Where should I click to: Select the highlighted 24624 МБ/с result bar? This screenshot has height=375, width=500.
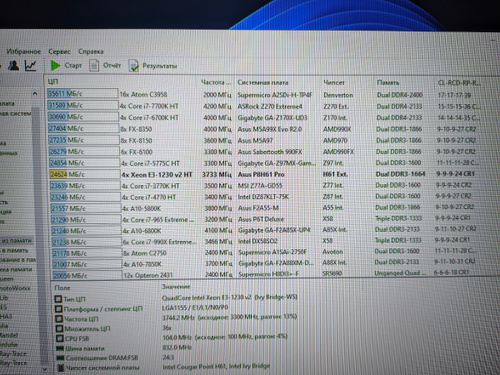pyautogui.click(x=85, y=174)
